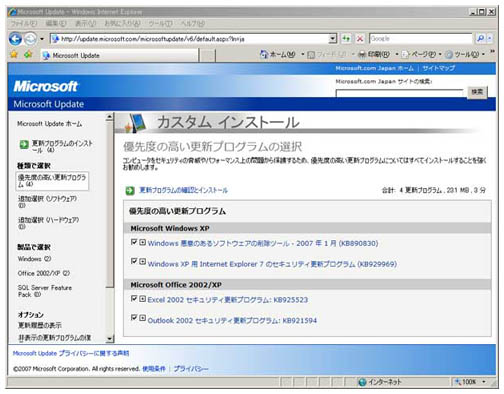The width and height of the screenshot is (504, 394).
Task: Open the Page (ページ) toolbar menu
Action: click(421, 54)
